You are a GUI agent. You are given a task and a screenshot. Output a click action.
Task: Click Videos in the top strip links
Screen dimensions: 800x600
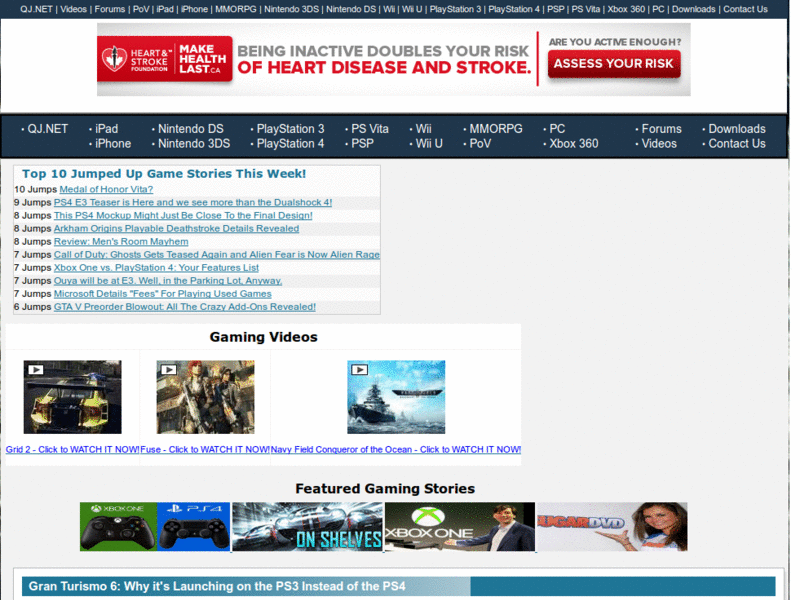click(x=73, y=9)
